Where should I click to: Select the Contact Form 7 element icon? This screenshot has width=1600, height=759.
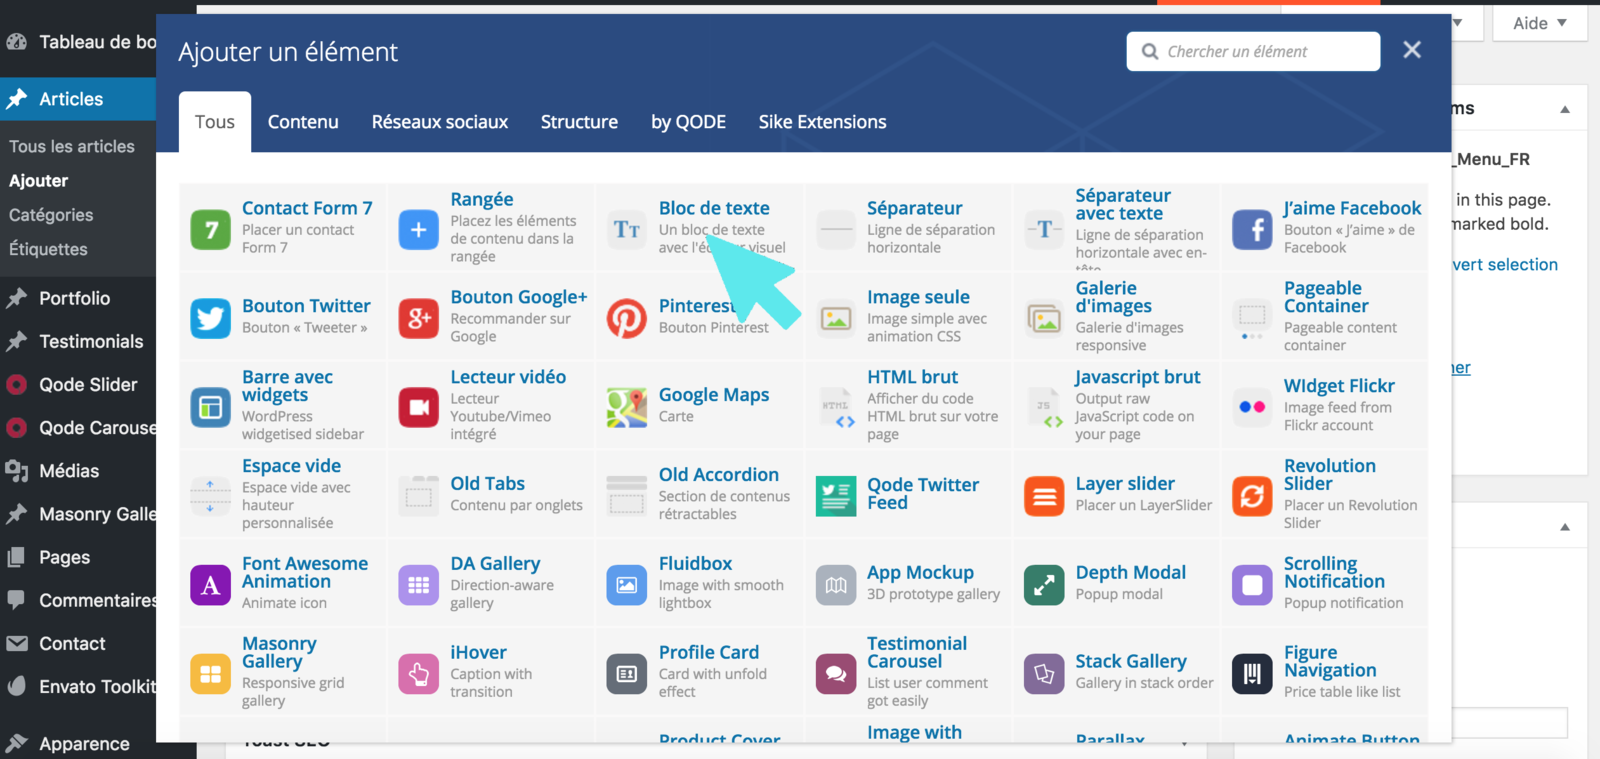(x=211, y=230)
